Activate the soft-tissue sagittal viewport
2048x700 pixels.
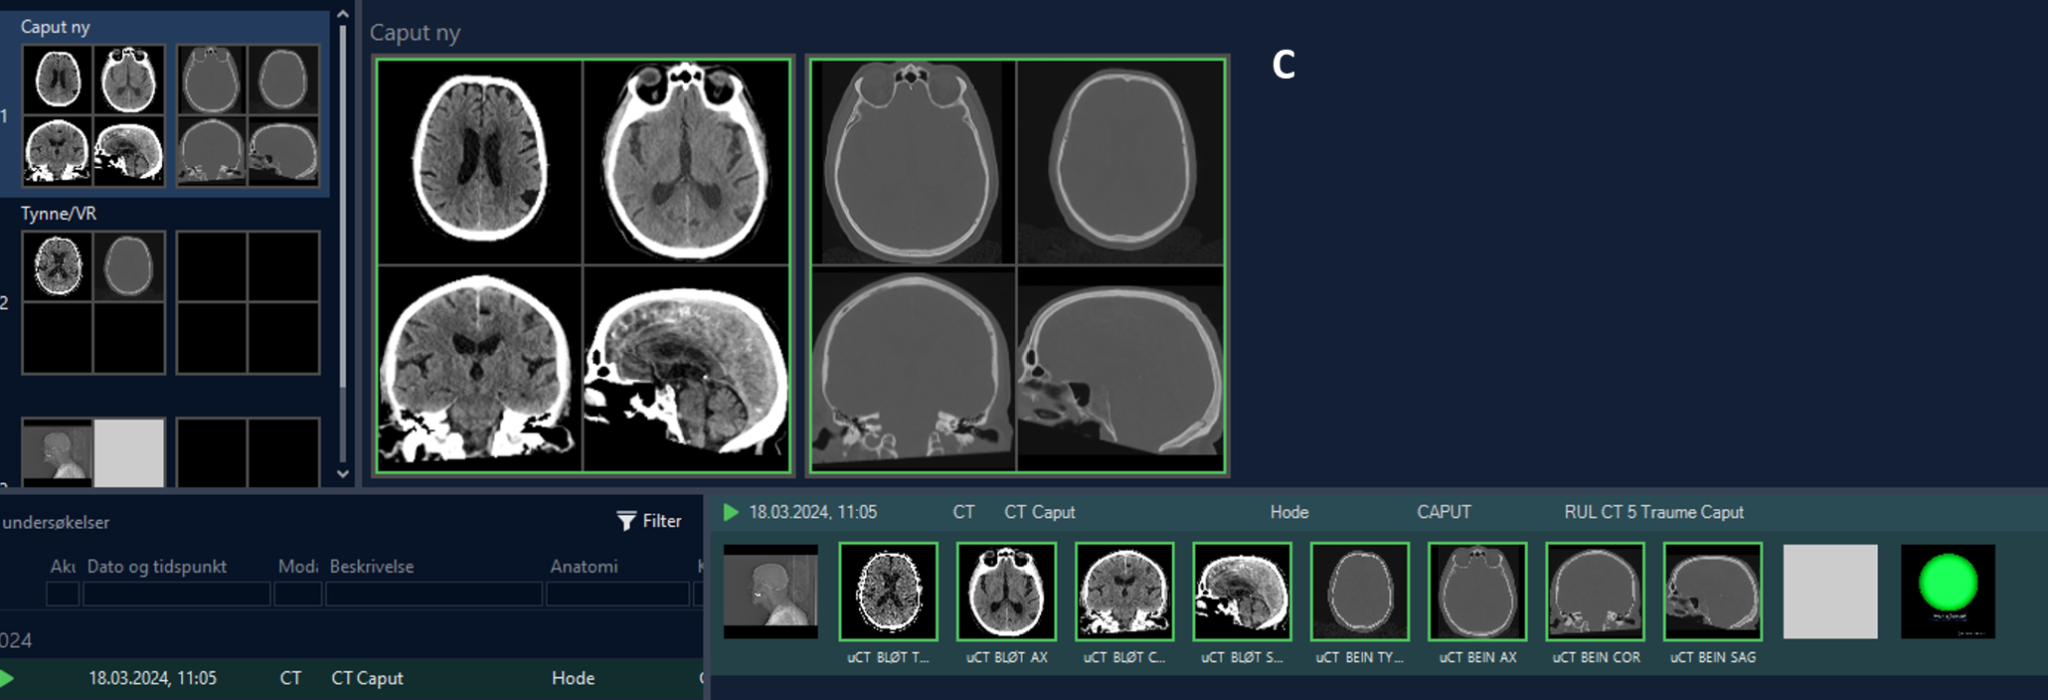687,368
